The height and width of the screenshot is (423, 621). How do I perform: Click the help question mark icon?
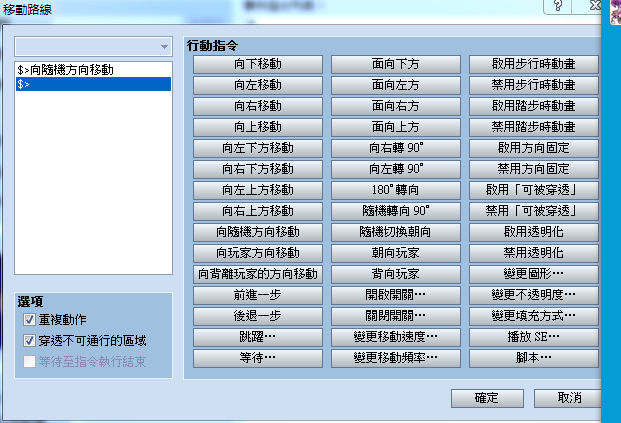pyautogui.click(x=558, y=6)
